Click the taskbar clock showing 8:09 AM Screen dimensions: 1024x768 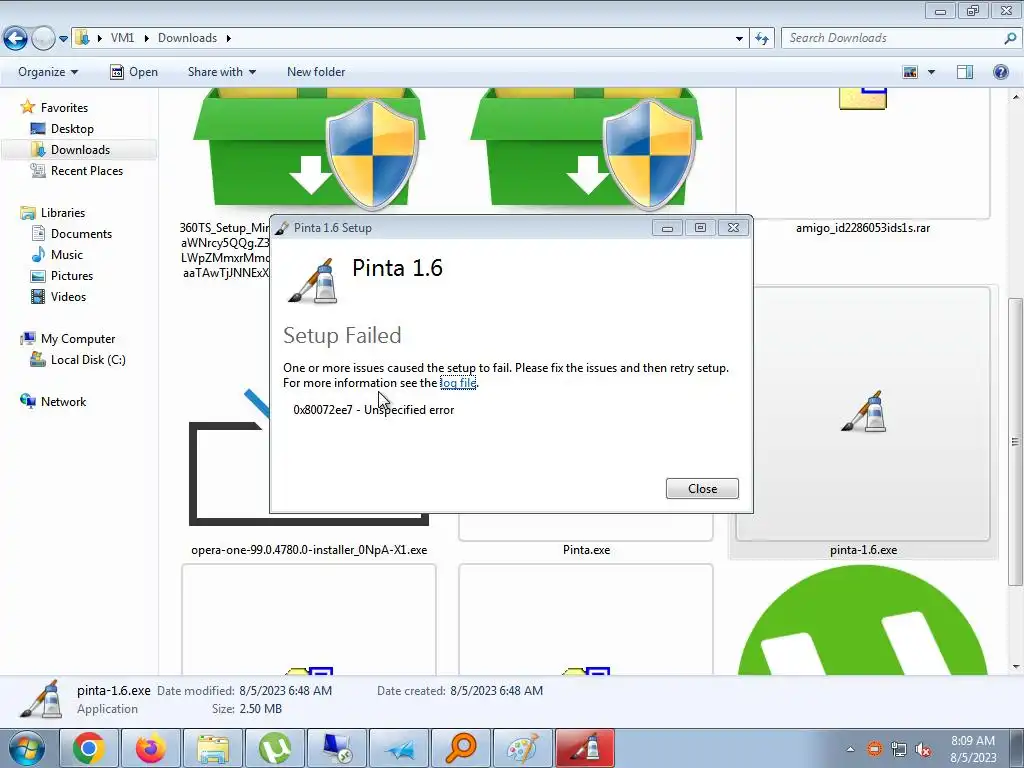tap(973, 748)
